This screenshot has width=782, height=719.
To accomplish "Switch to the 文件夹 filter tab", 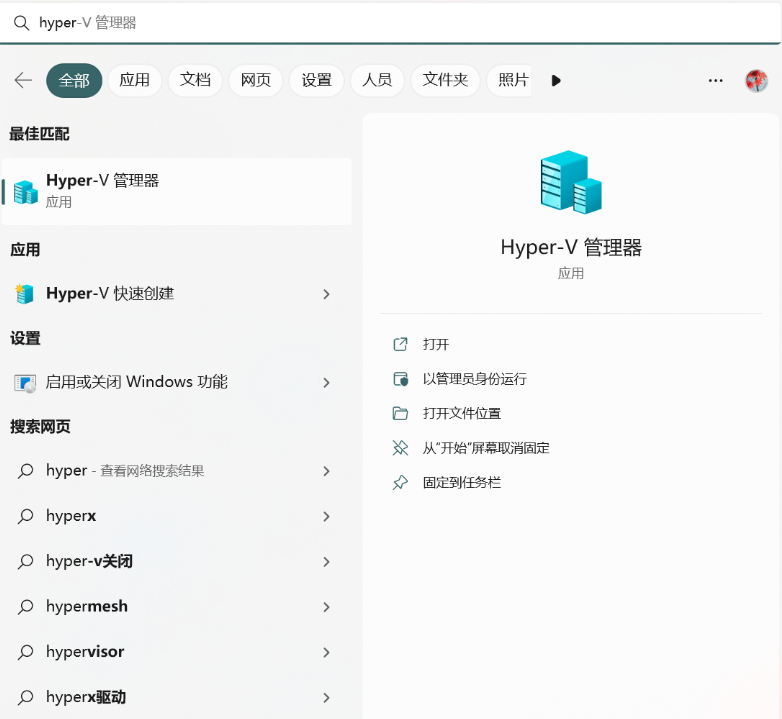I will tap(445, 80).
